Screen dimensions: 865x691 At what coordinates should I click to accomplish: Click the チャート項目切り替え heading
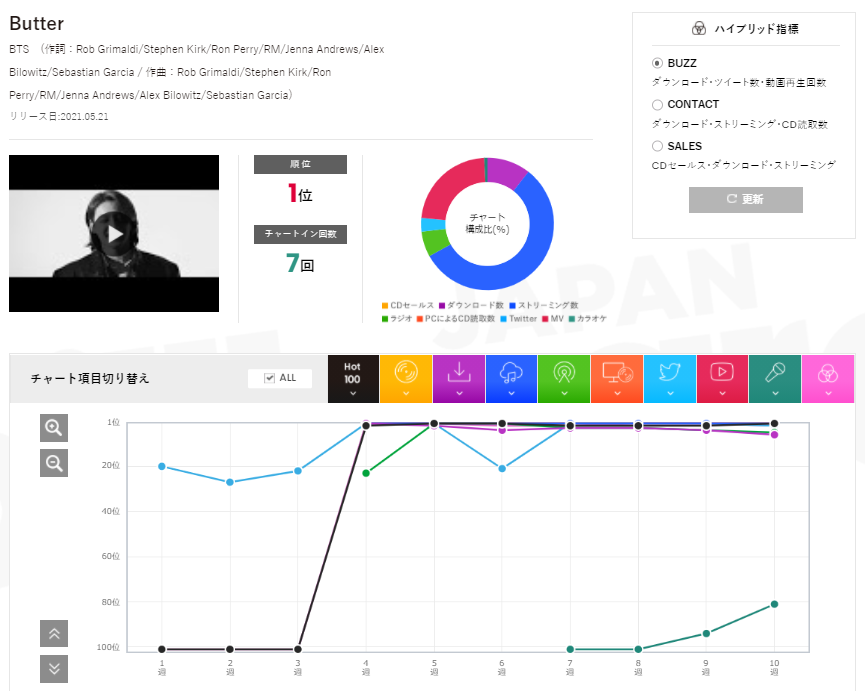[90, 378]
